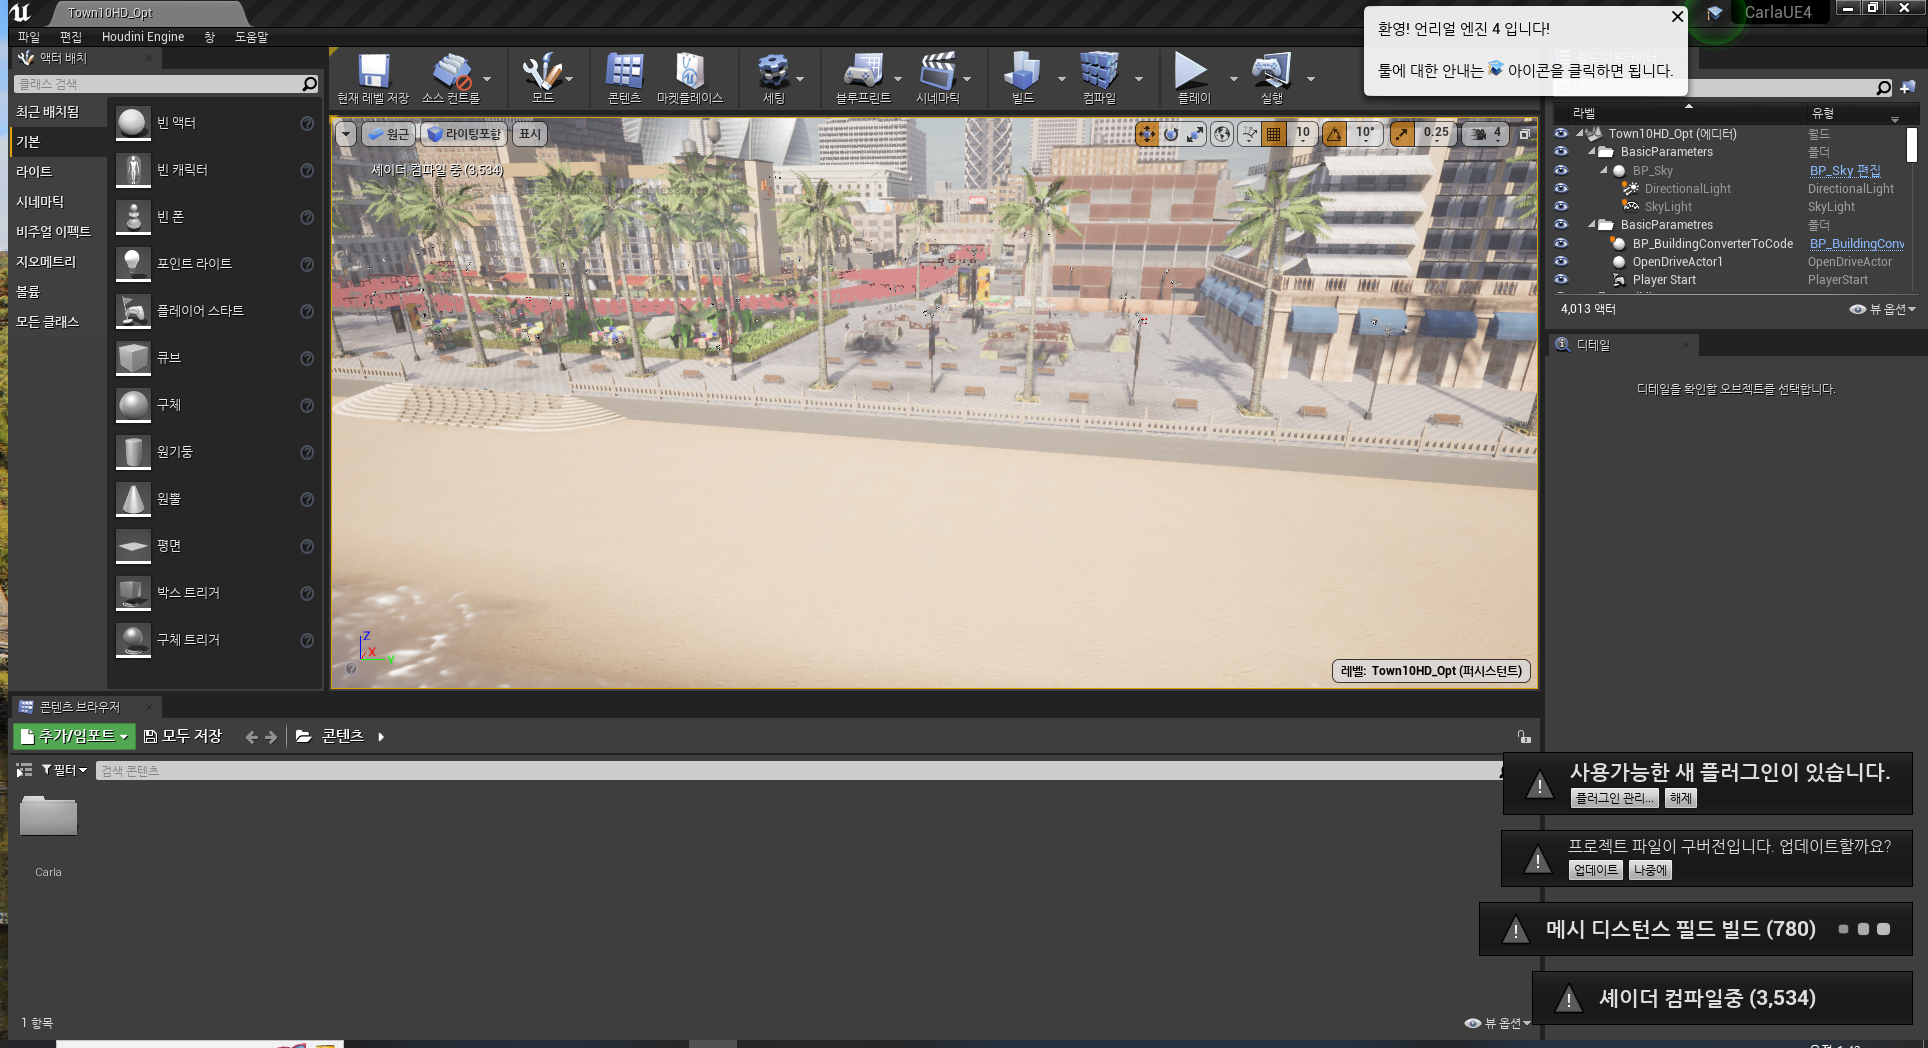Open BP_Sky edit link
The height and width of the screenshot is (1048, 1928).
click(x=1845, y=171)
